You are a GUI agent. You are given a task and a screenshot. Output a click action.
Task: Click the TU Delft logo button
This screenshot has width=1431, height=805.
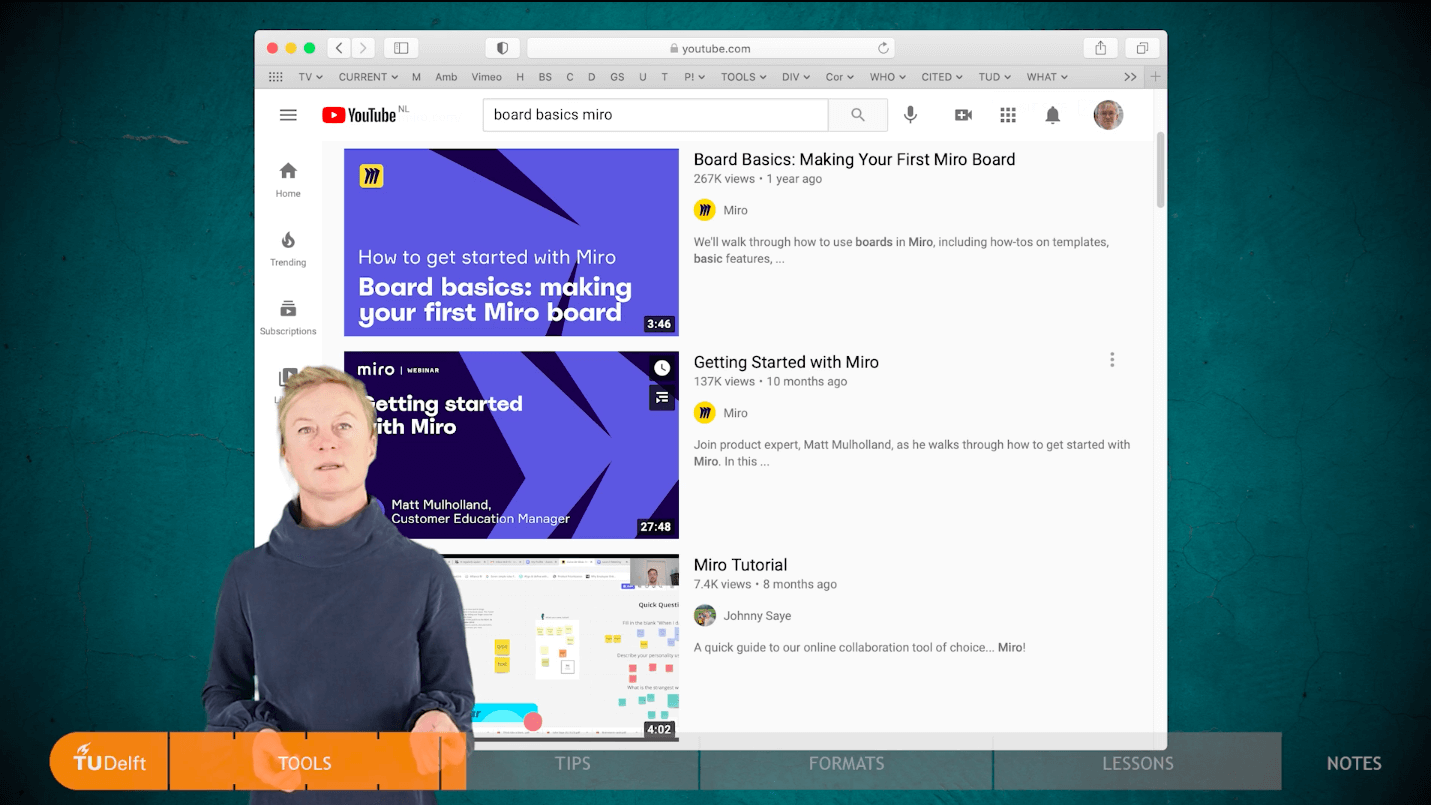coord(110,761)
